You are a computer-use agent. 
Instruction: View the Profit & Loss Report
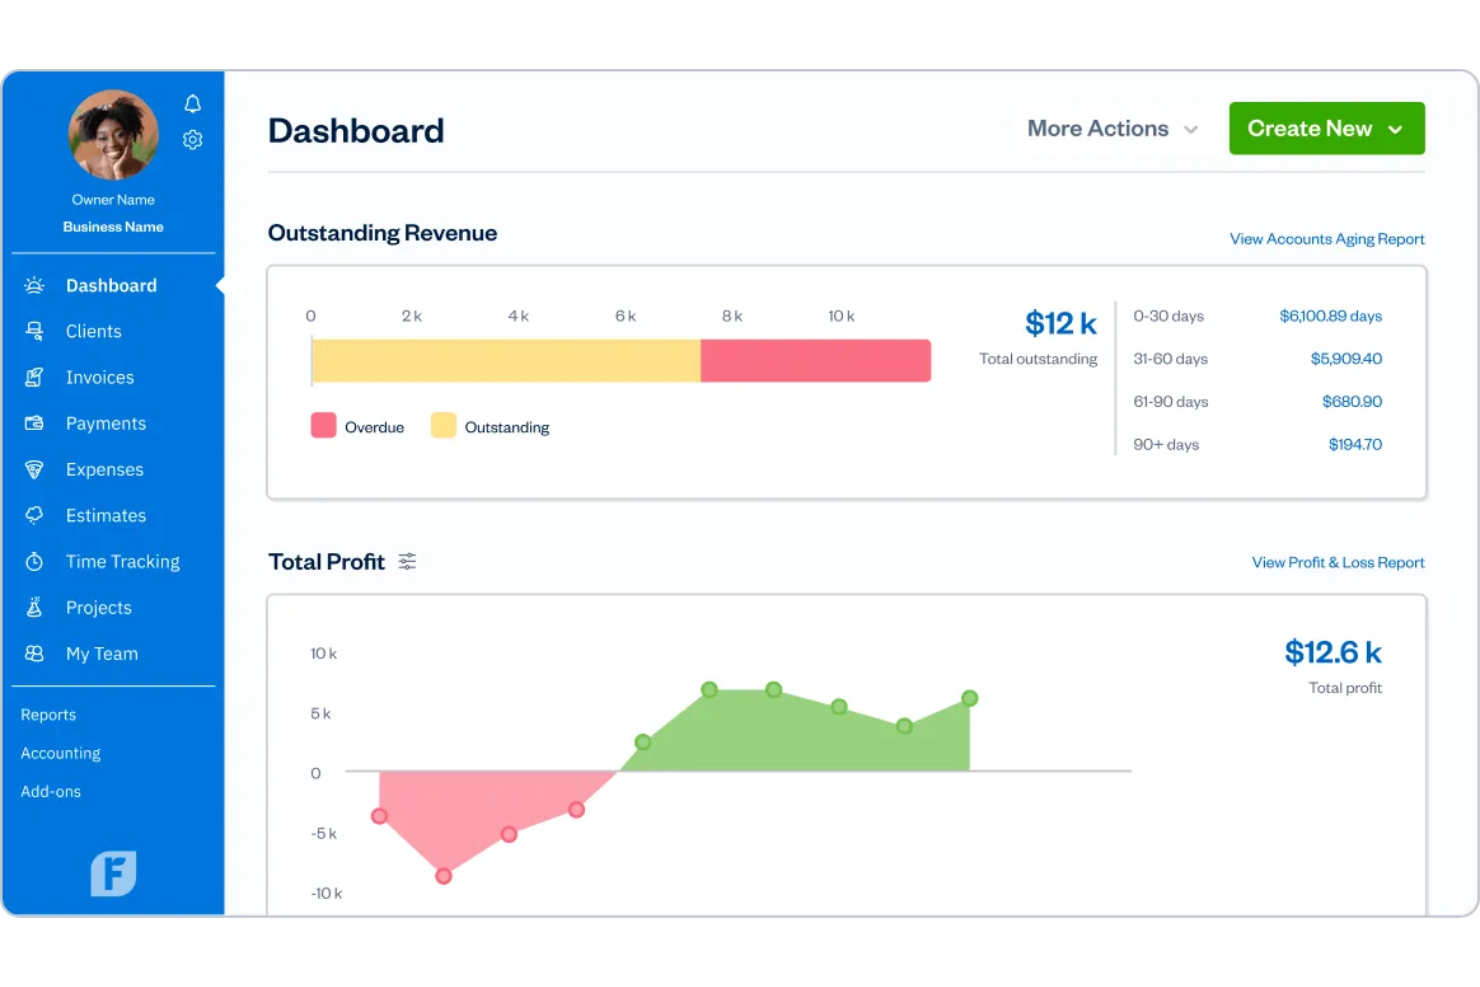pyautogui.click(x=1338, y=562)
